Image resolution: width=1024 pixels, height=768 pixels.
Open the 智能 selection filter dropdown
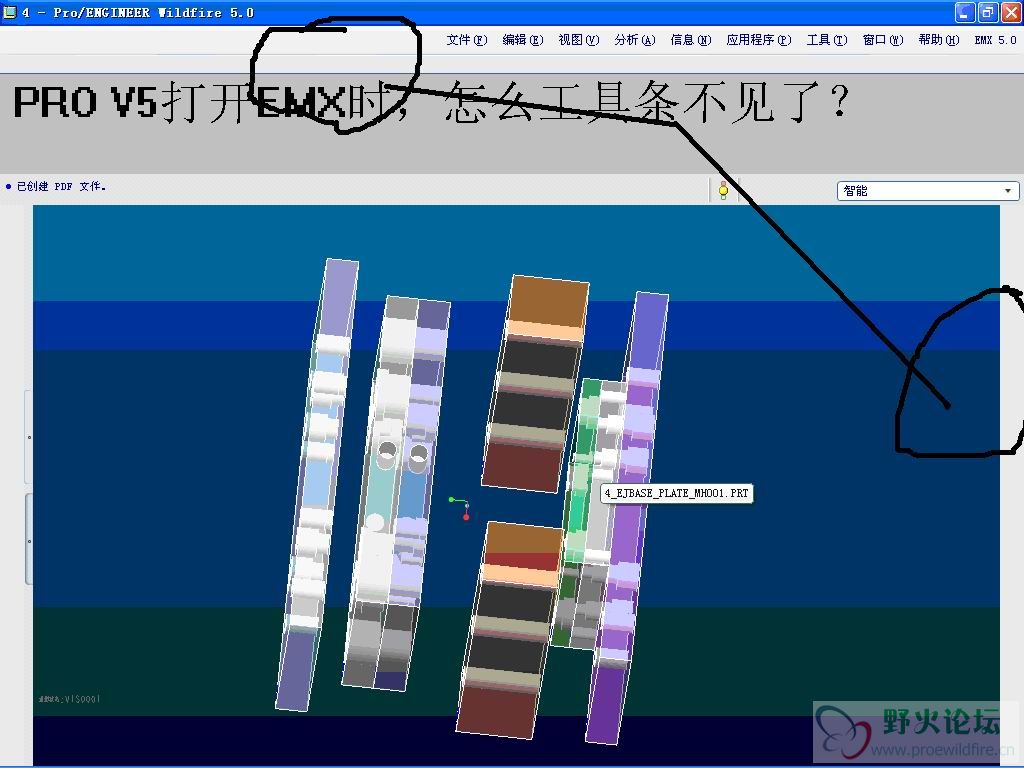pos(927,191)
